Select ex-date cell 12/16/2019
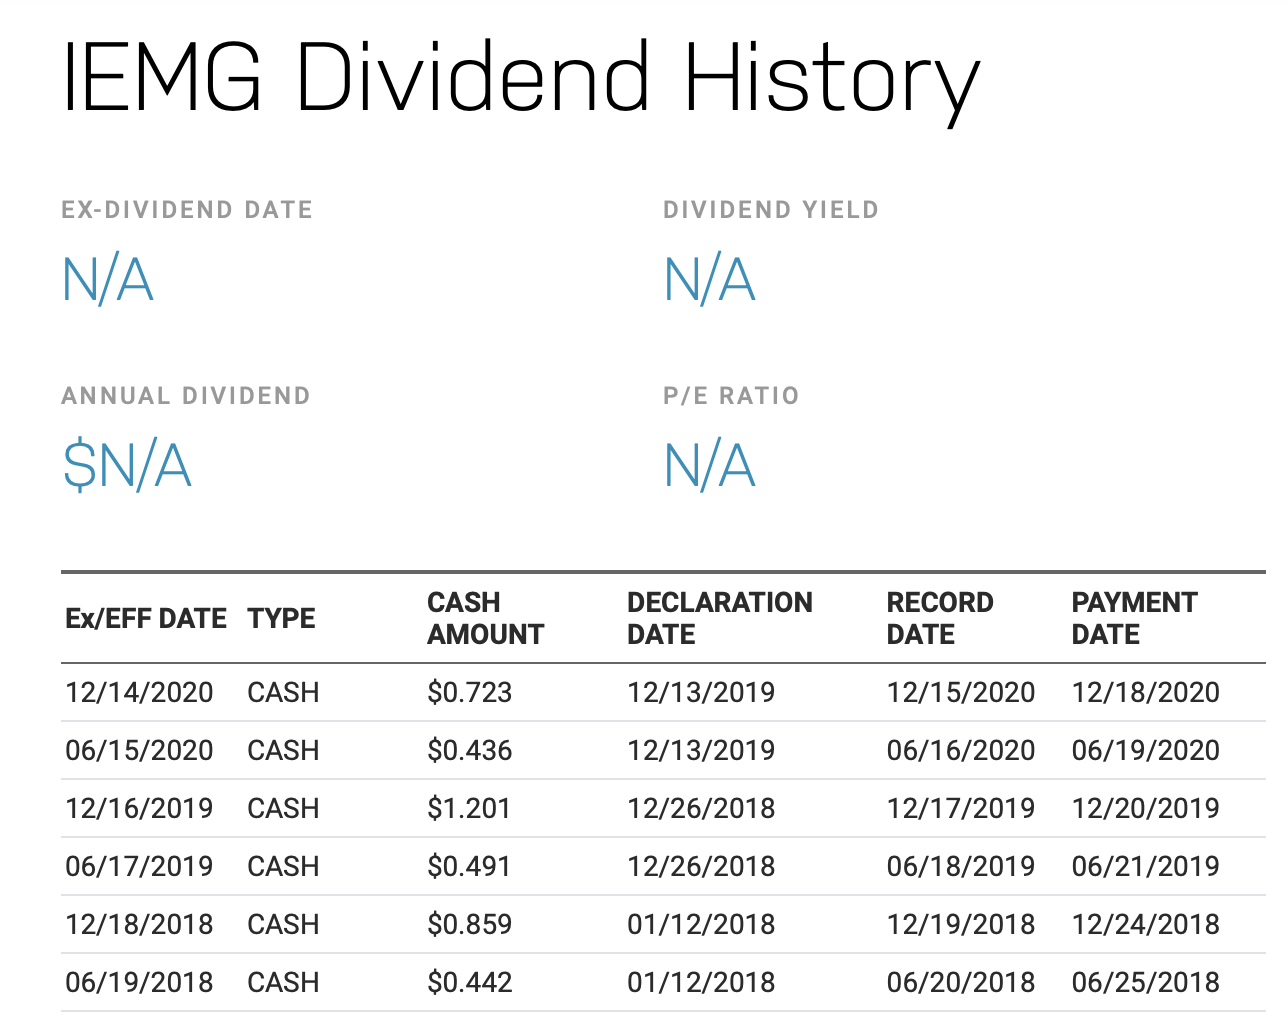This screenshot has width=1288, height=1018. coord(139,808)
